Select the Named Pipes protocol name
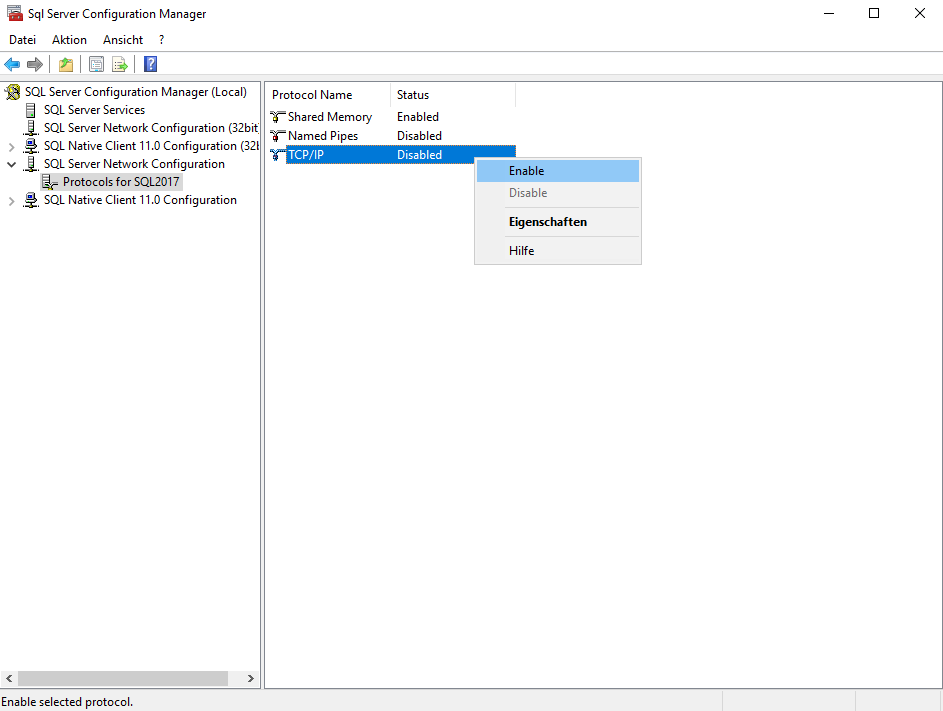Screen dimensions: 943x711 [323, 136]
